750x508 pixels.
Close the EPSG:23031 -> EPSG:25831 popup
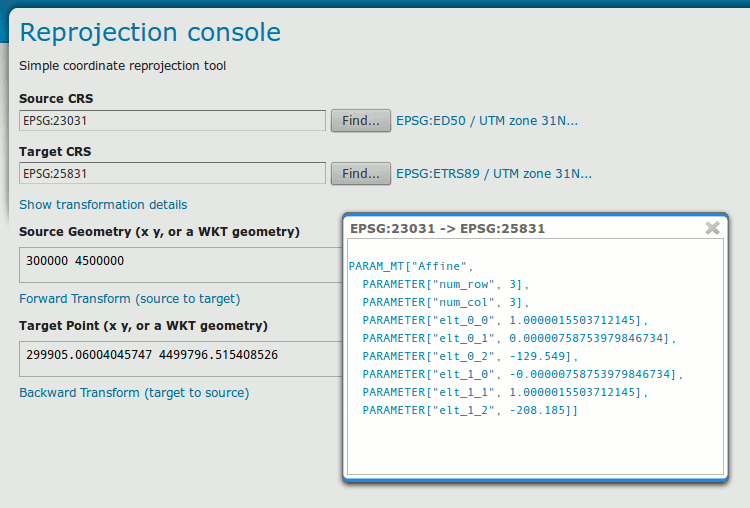(x=712, y=228)
